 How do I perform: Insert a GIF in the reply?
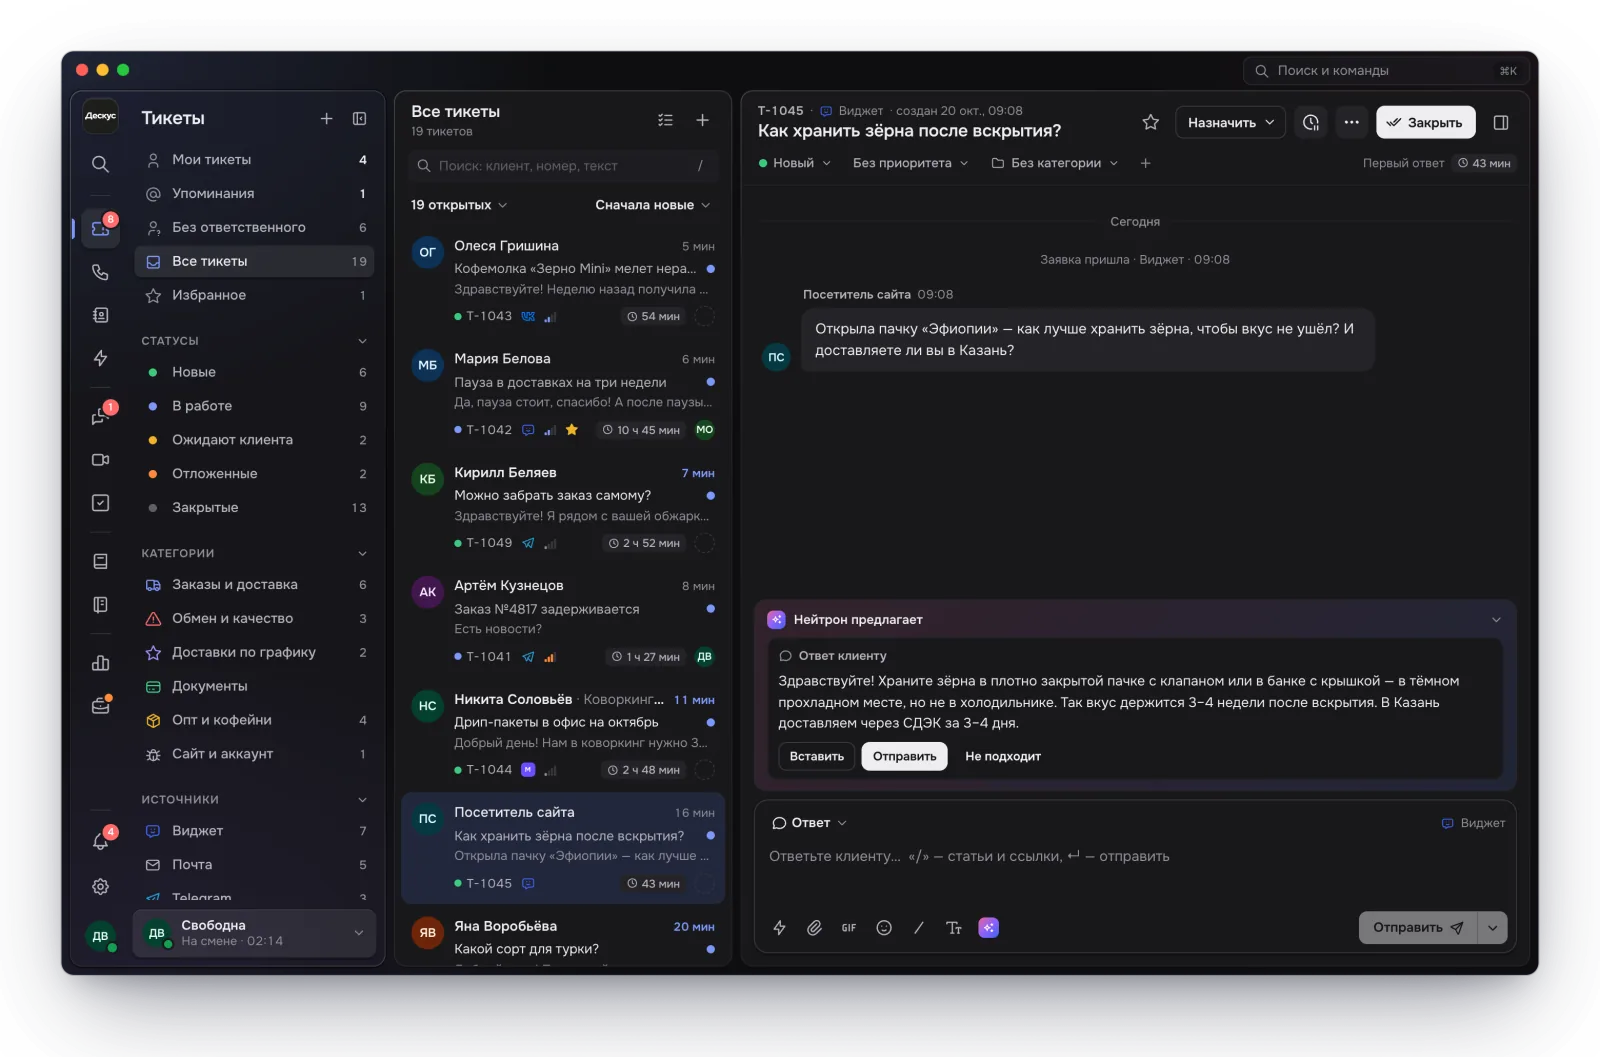tap(848, 928)
